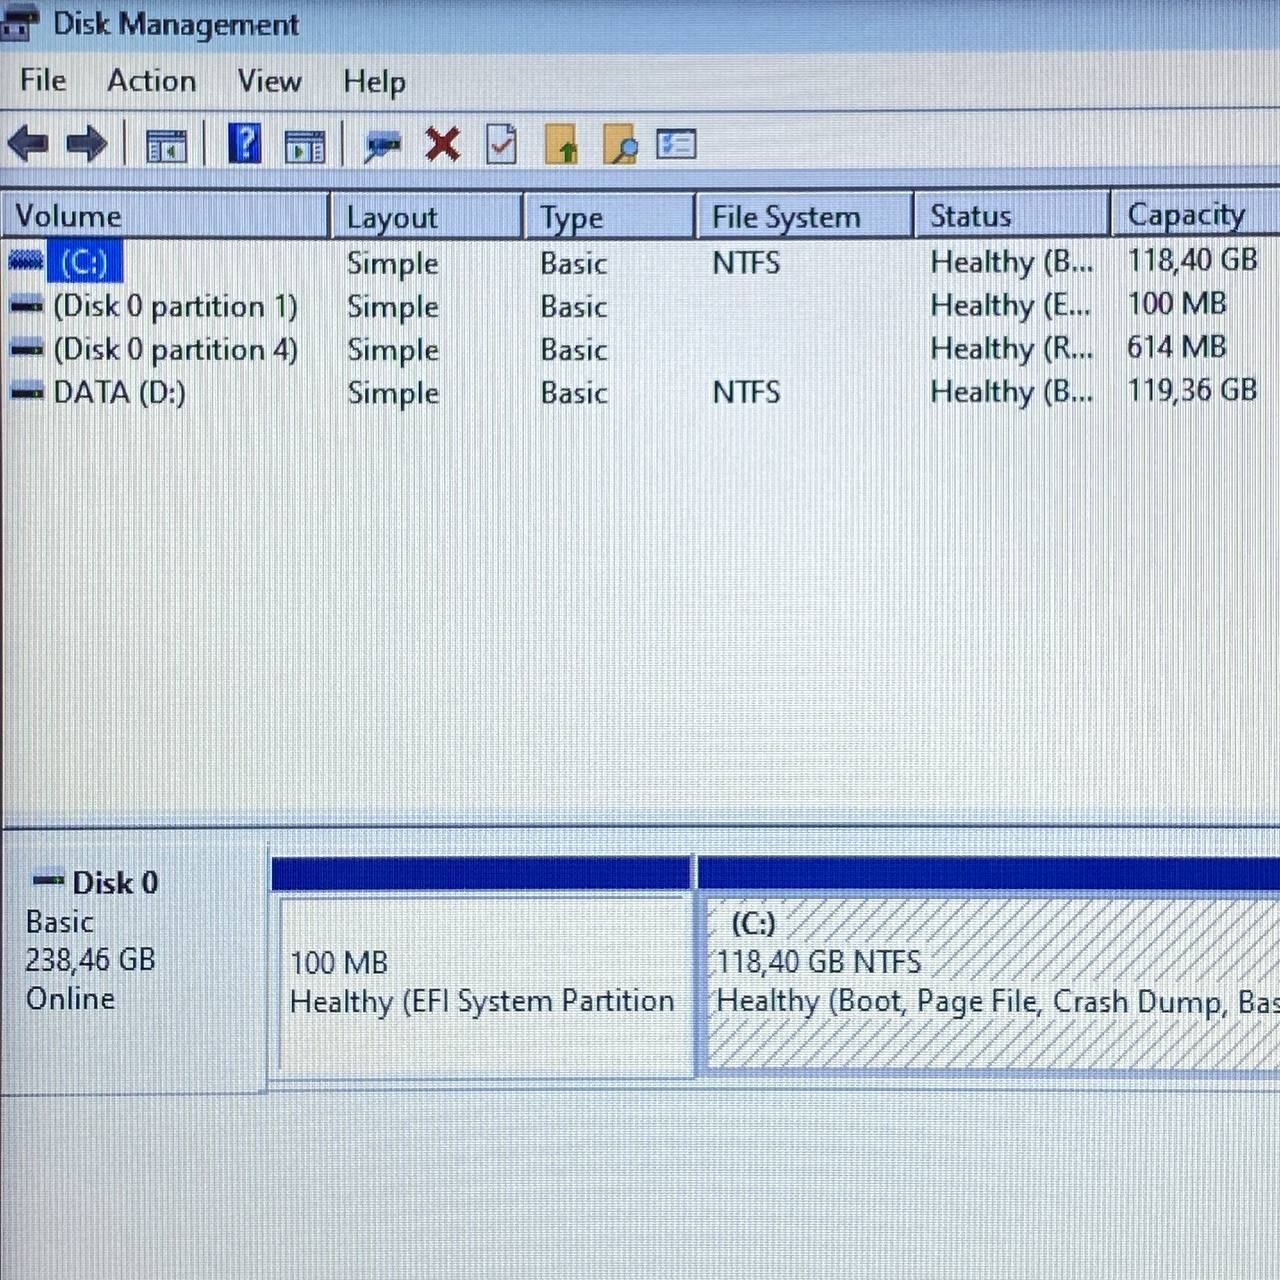This screenshot has width=1280, height=1280.
Task: Sort by the File System column header
Action: (804, 216)
